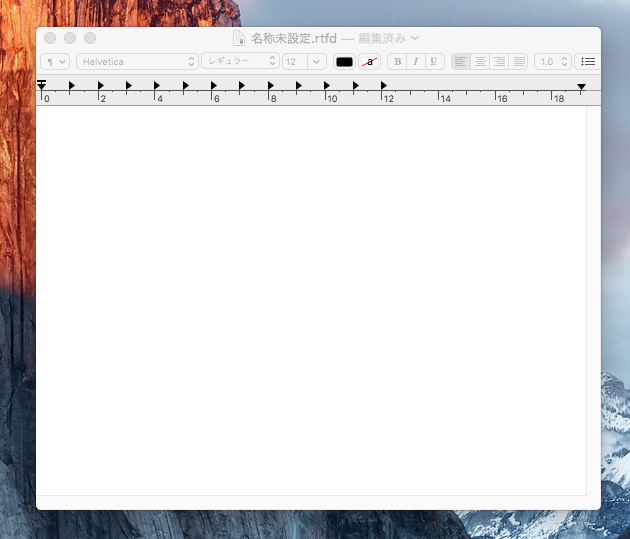Toggle italic formatting
630x539 pixels.
tap(416, 62)
